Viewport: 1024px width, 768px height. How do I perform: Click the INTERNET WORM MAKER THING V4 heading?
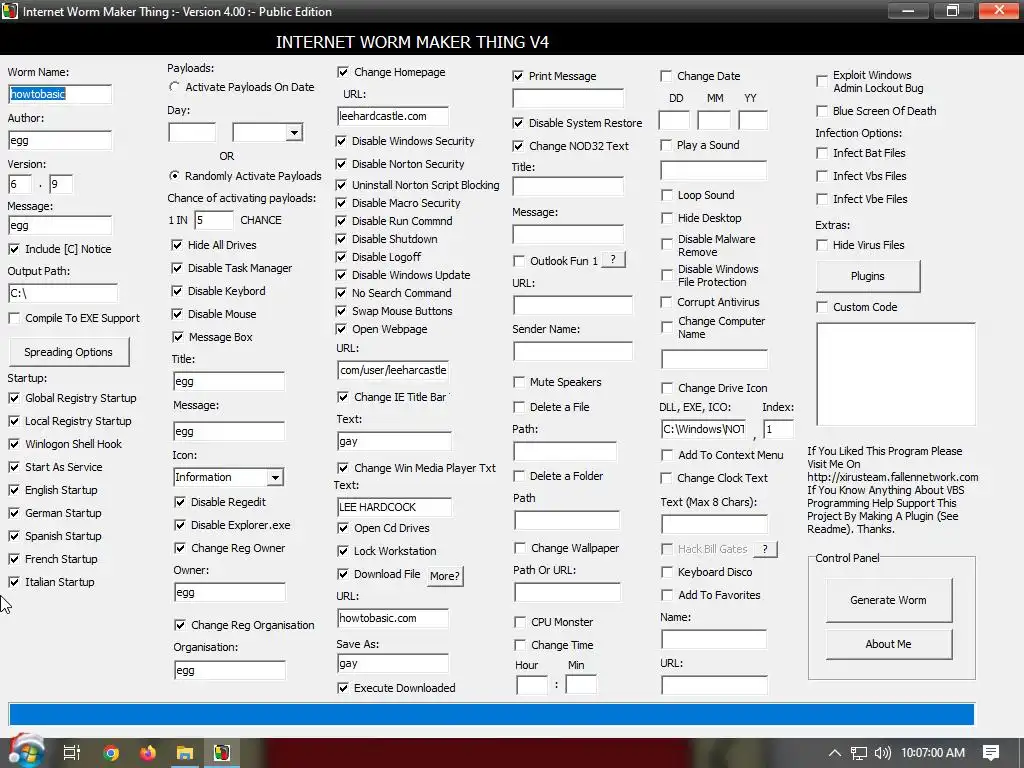pyautogui.click(x=412, y=42)
